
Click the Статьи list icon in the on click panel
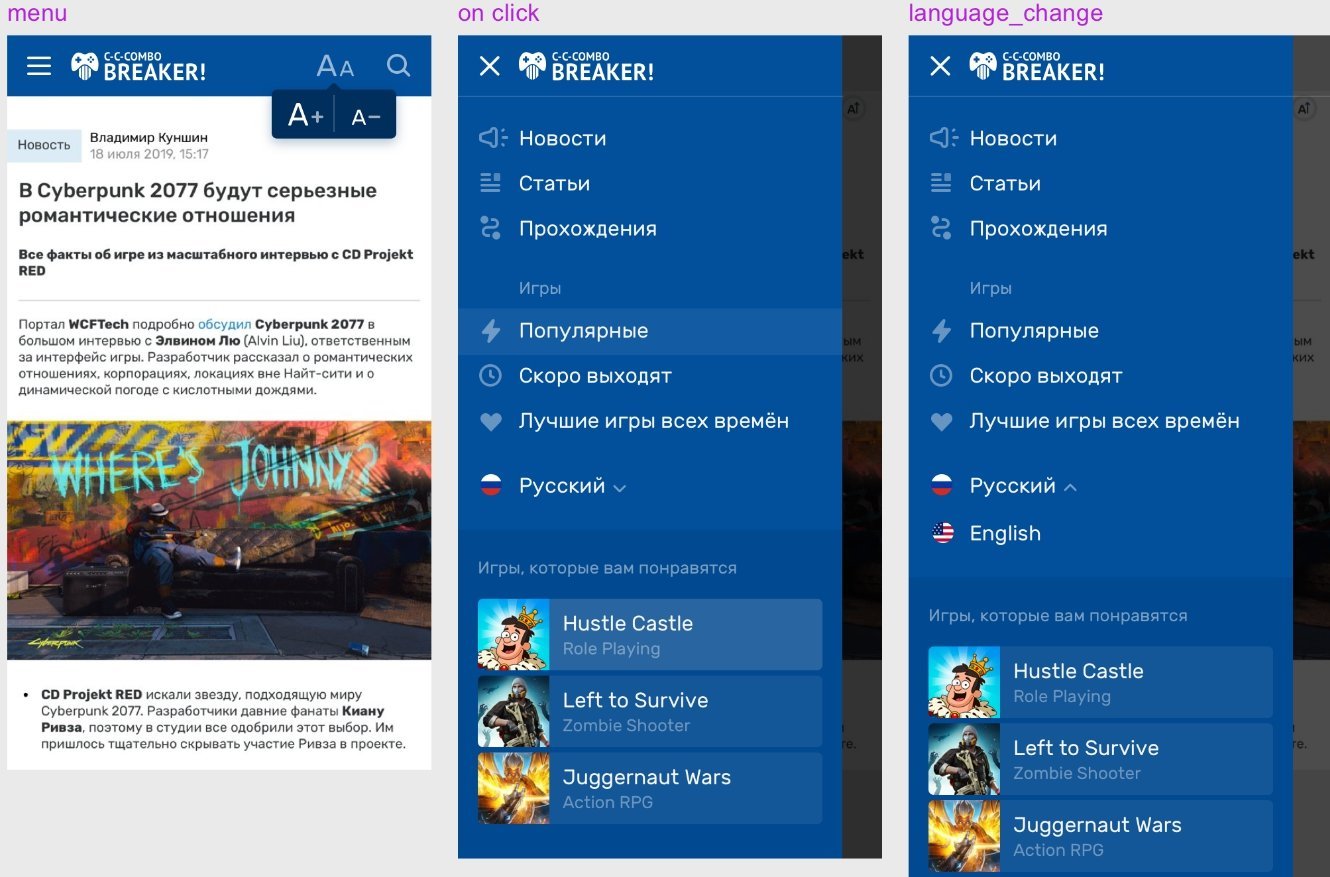(x=490, y=183)
